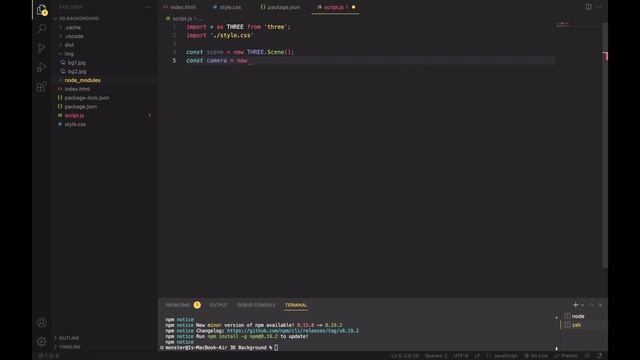Open the npm changelog GitHub link
This screenshot has width=640, height=360.
(293, 331)
